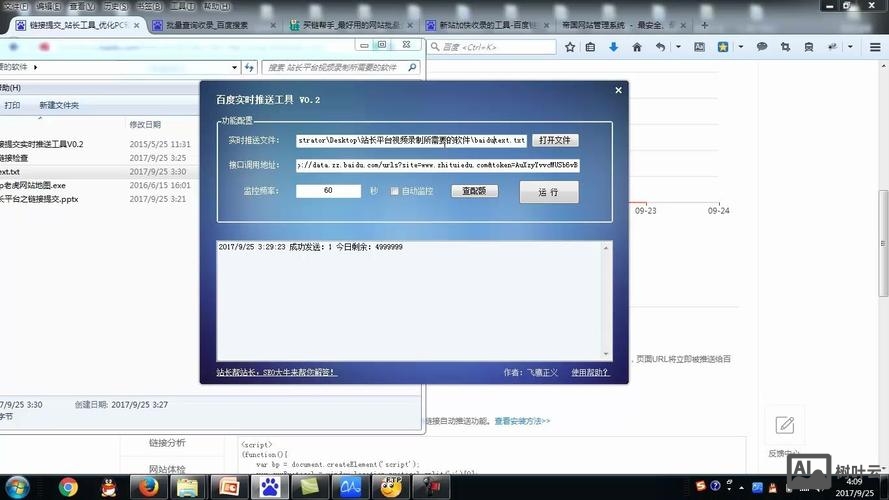Expand dropdown next to undo arrow icon
Screen dimensions: 889x500
(678, 47)
